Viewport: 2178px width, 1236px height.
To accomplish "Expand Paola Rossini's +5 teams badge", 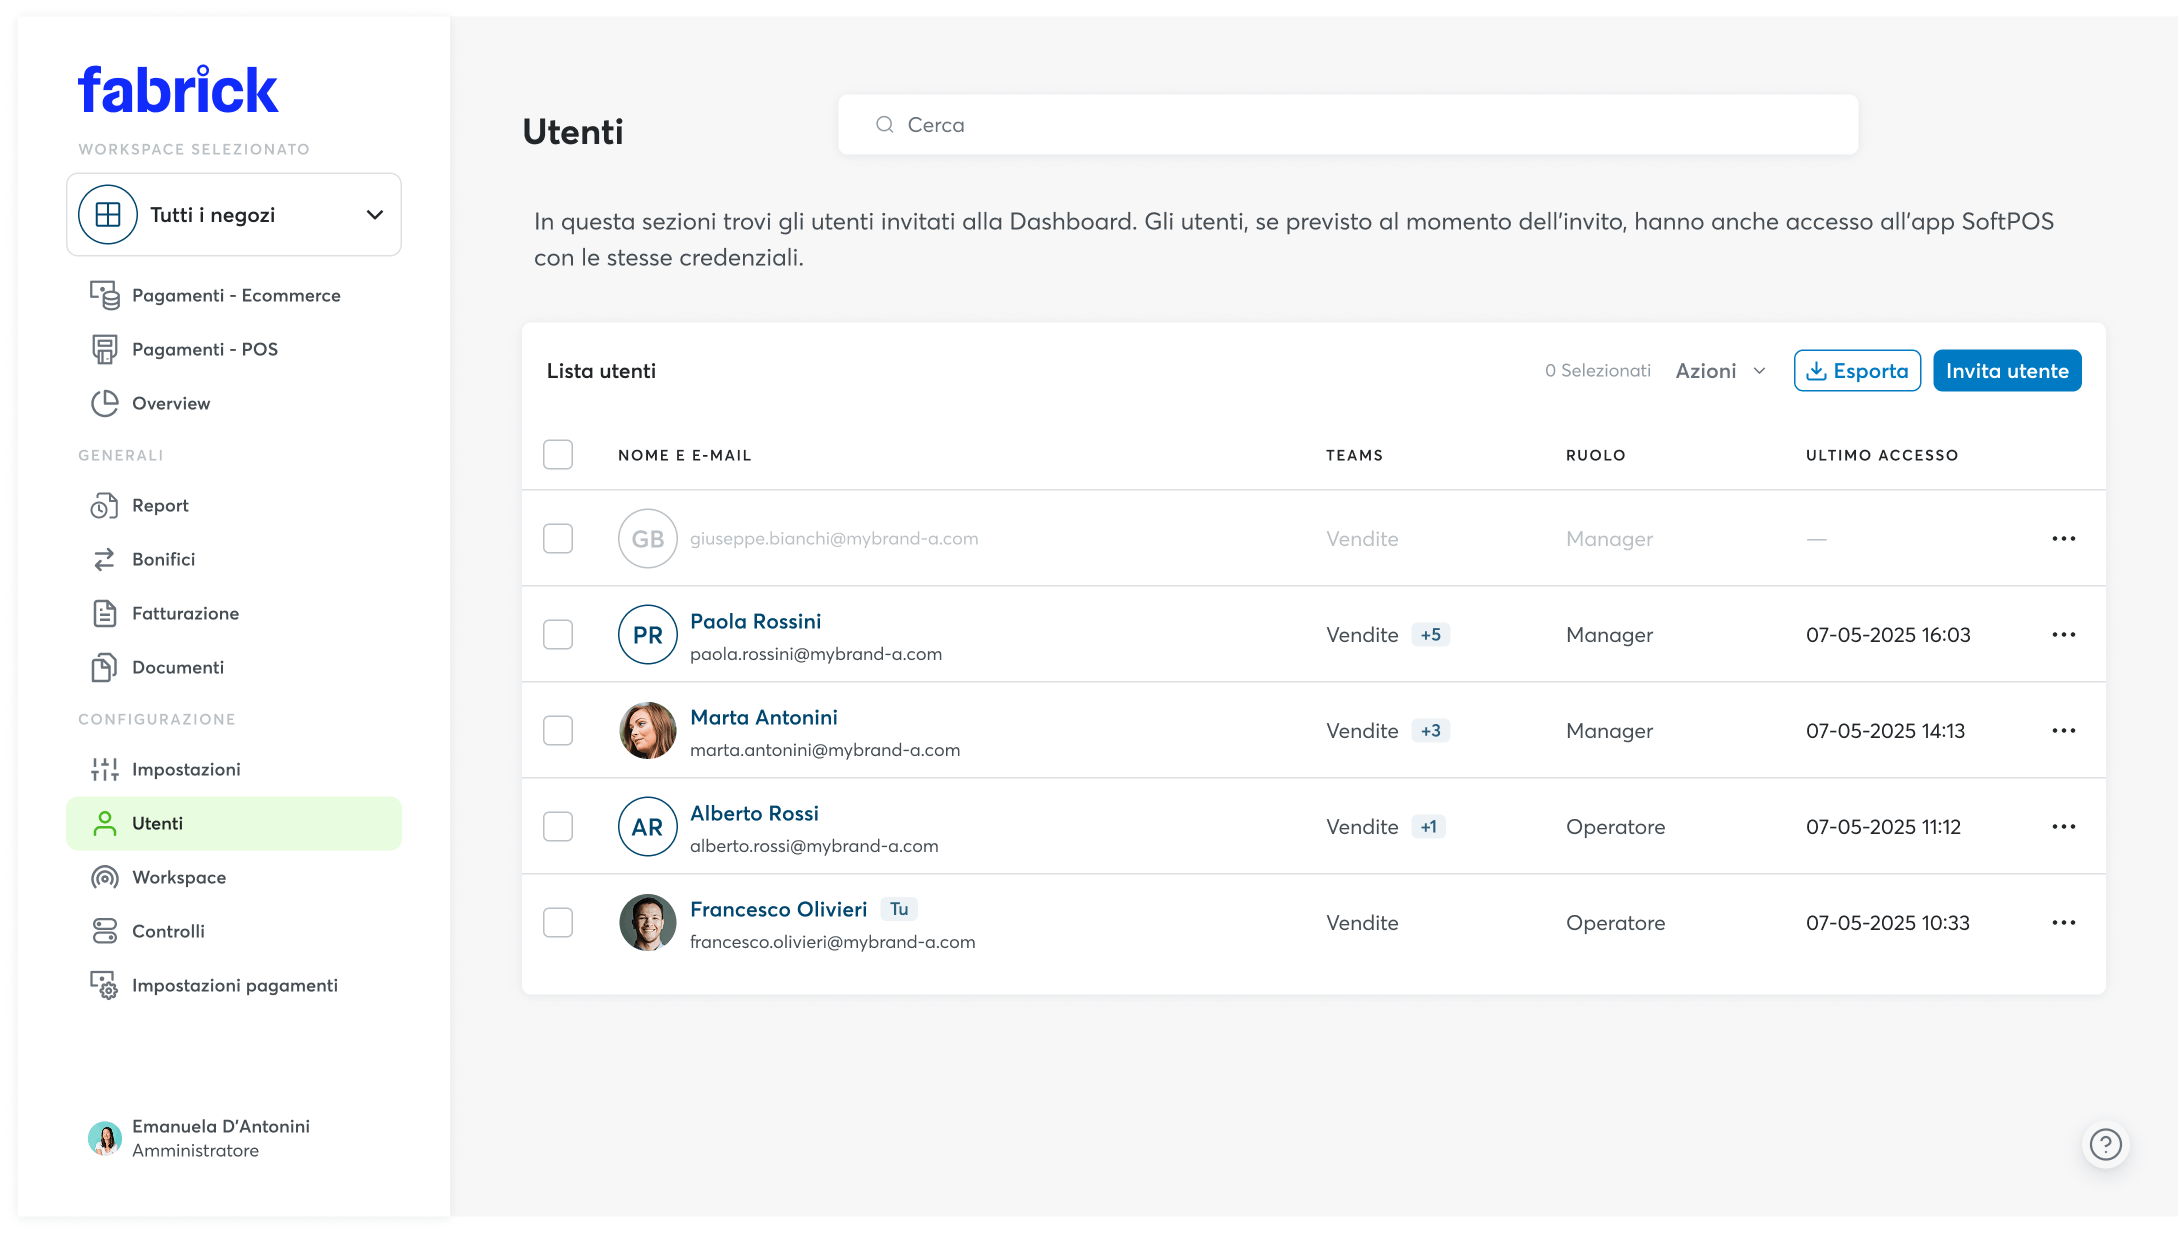I will click(x=1431, y=635).
